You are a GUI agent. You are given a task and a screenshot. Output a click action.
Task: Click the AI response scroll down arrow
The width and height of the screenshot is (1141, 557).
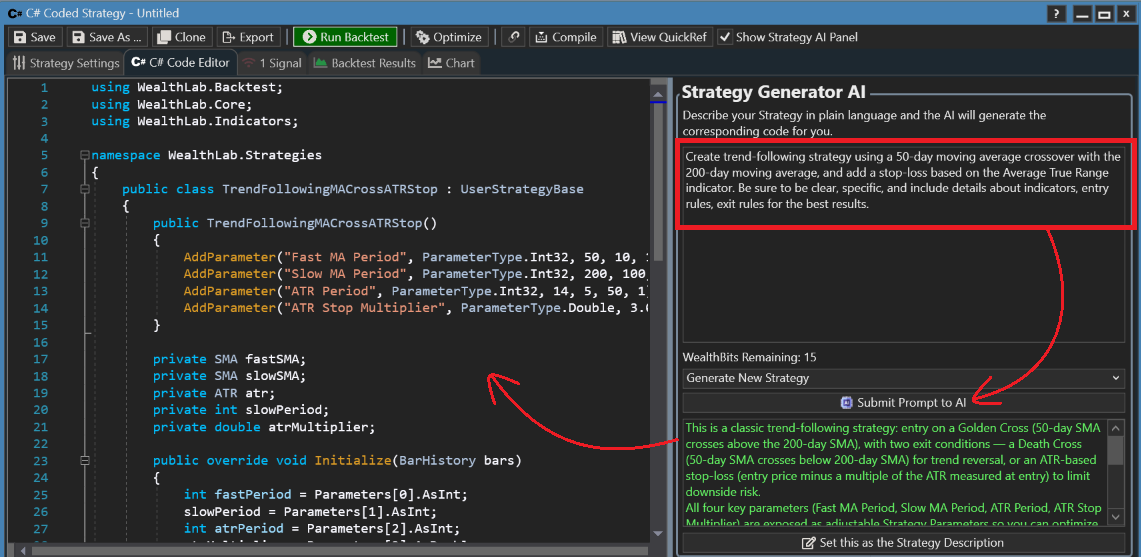1115,516
